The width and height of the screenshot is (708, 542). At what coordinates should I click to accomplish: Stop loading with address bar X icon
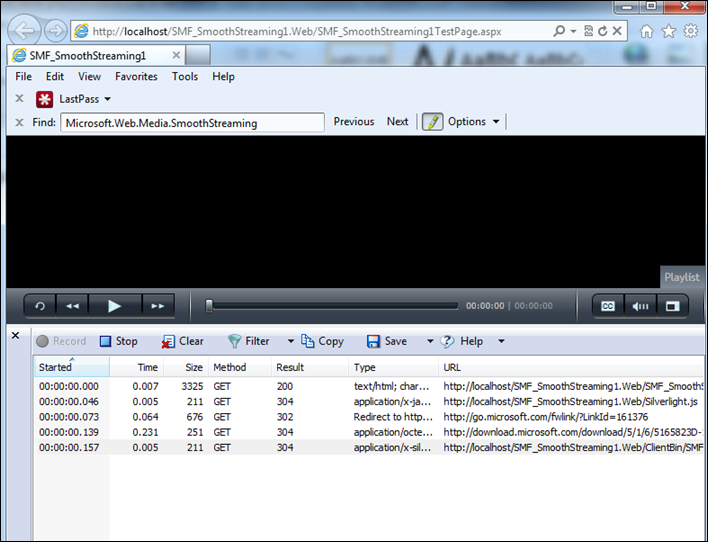(617, 31)
